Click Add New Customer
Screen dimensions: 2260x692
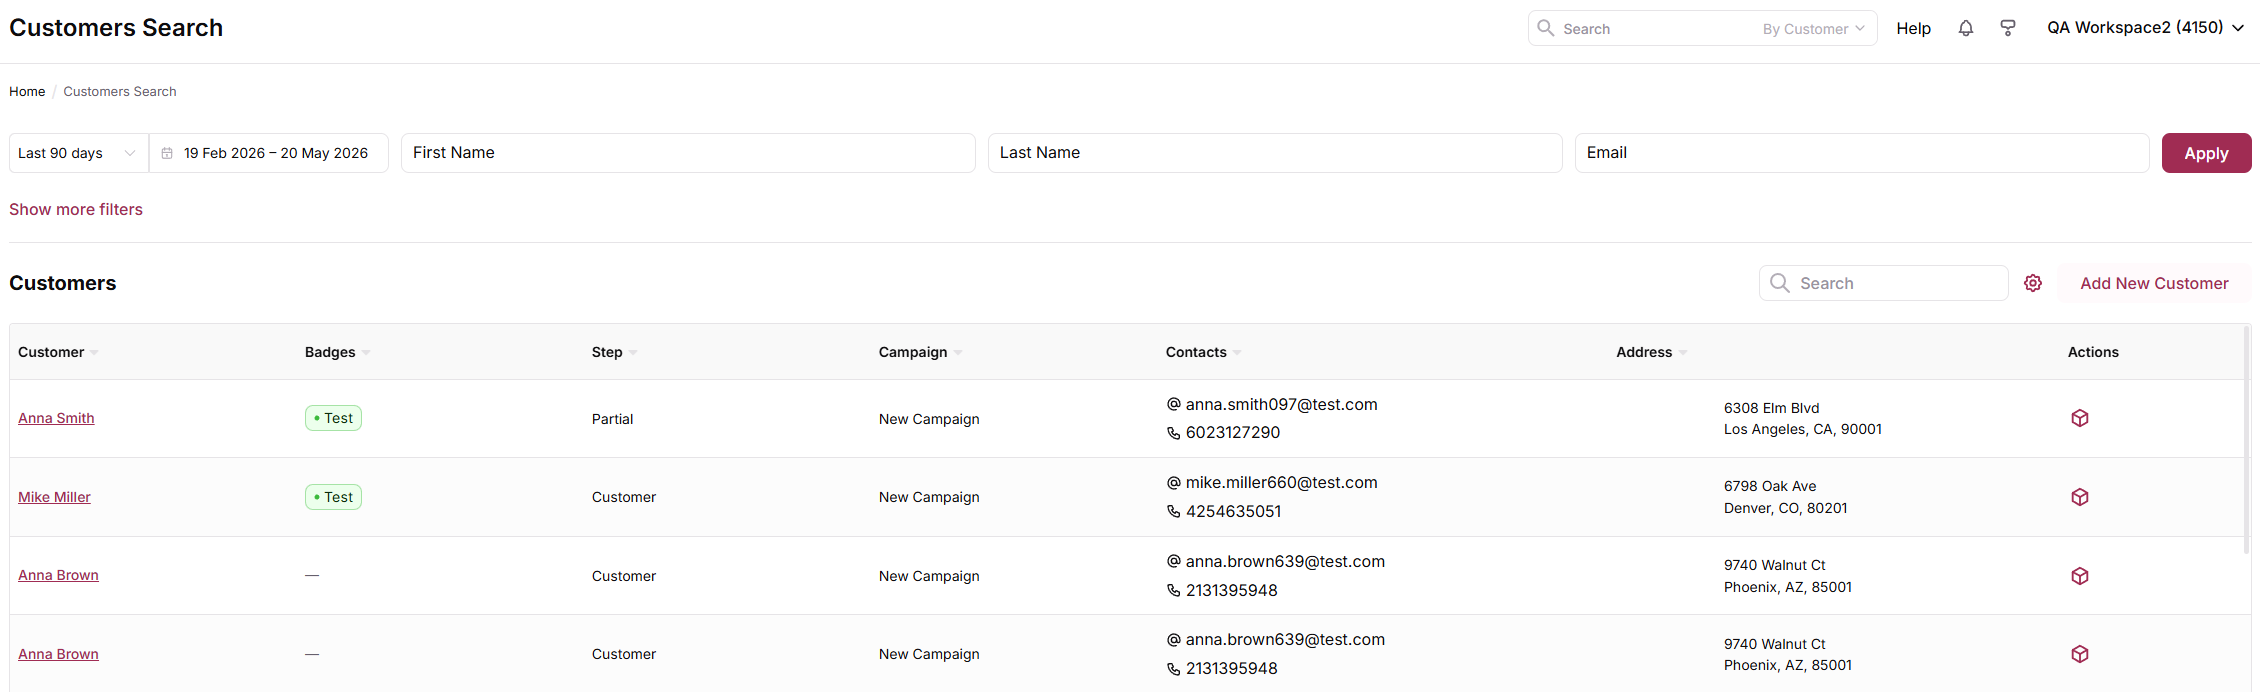(x=2154, y=283)
